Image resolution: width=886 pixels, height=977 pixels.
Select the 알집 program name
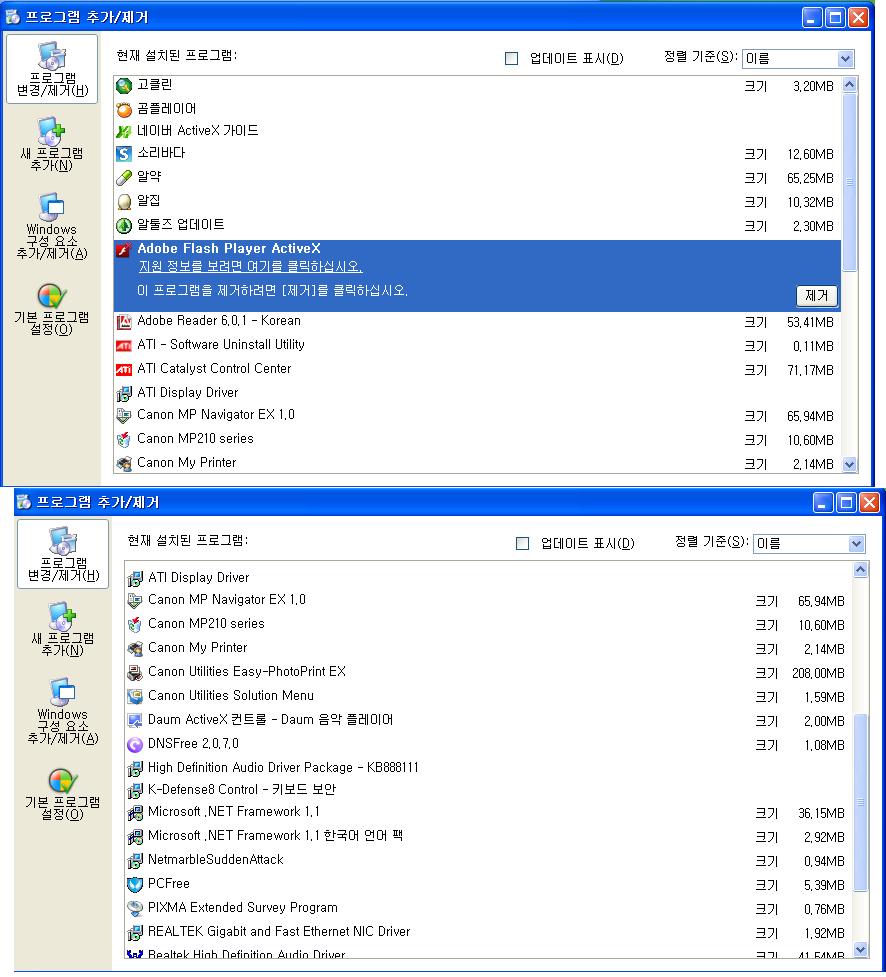click(149, 201)
